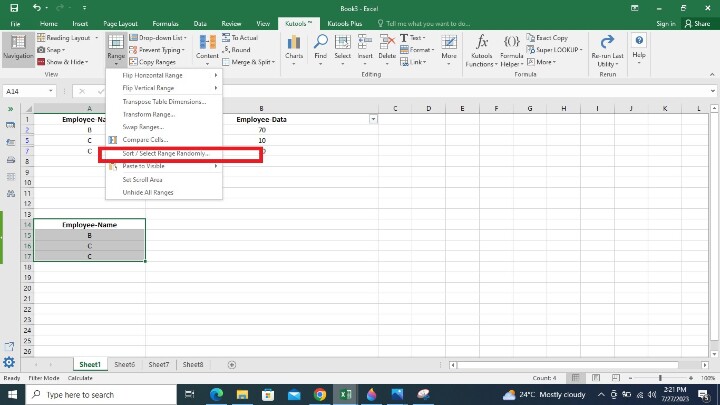Click the Round tool
This screenshot has height=405, width=720.
(236, 50)
